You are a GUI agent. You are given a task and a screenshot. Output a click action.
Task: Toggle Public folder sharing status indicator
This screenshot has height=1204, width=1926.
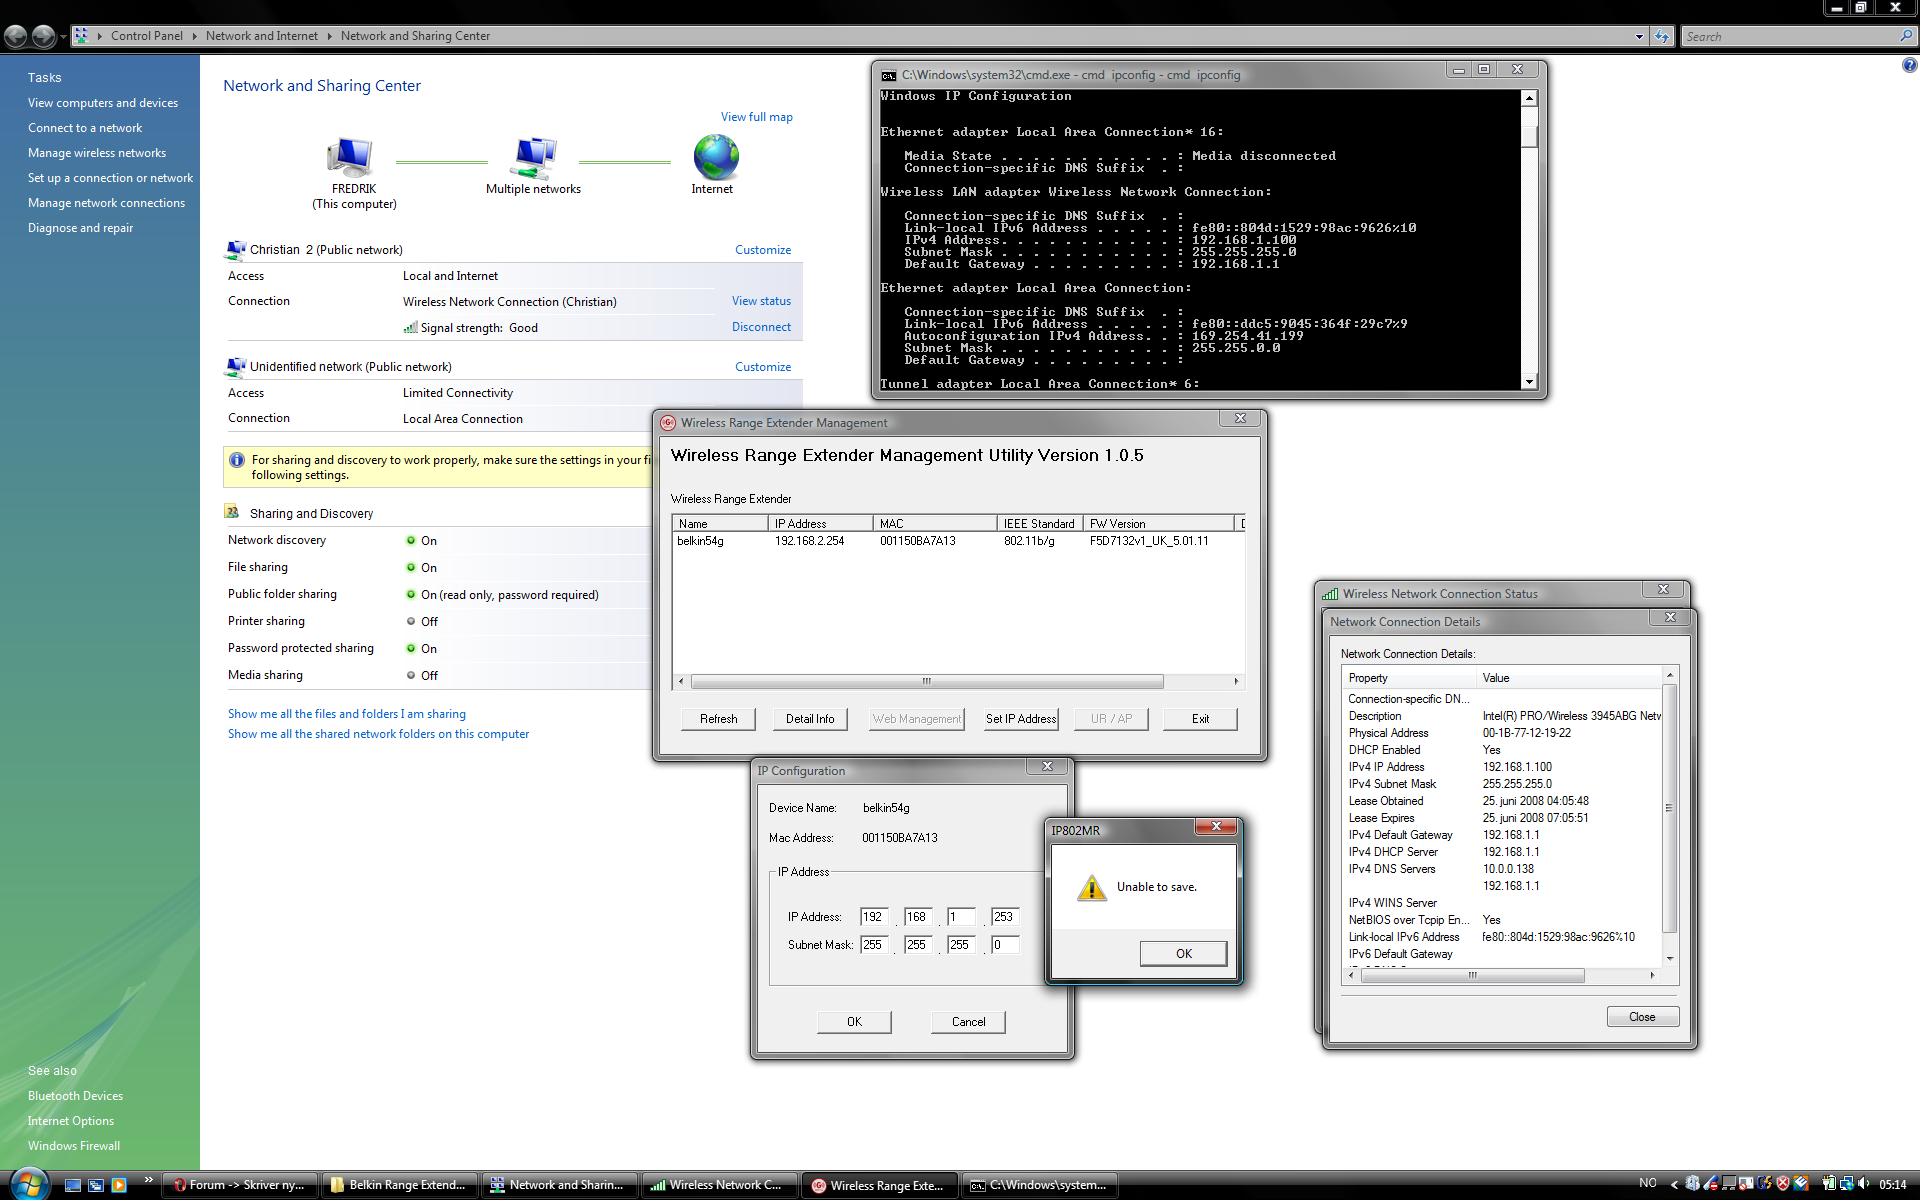coord(411,596)
